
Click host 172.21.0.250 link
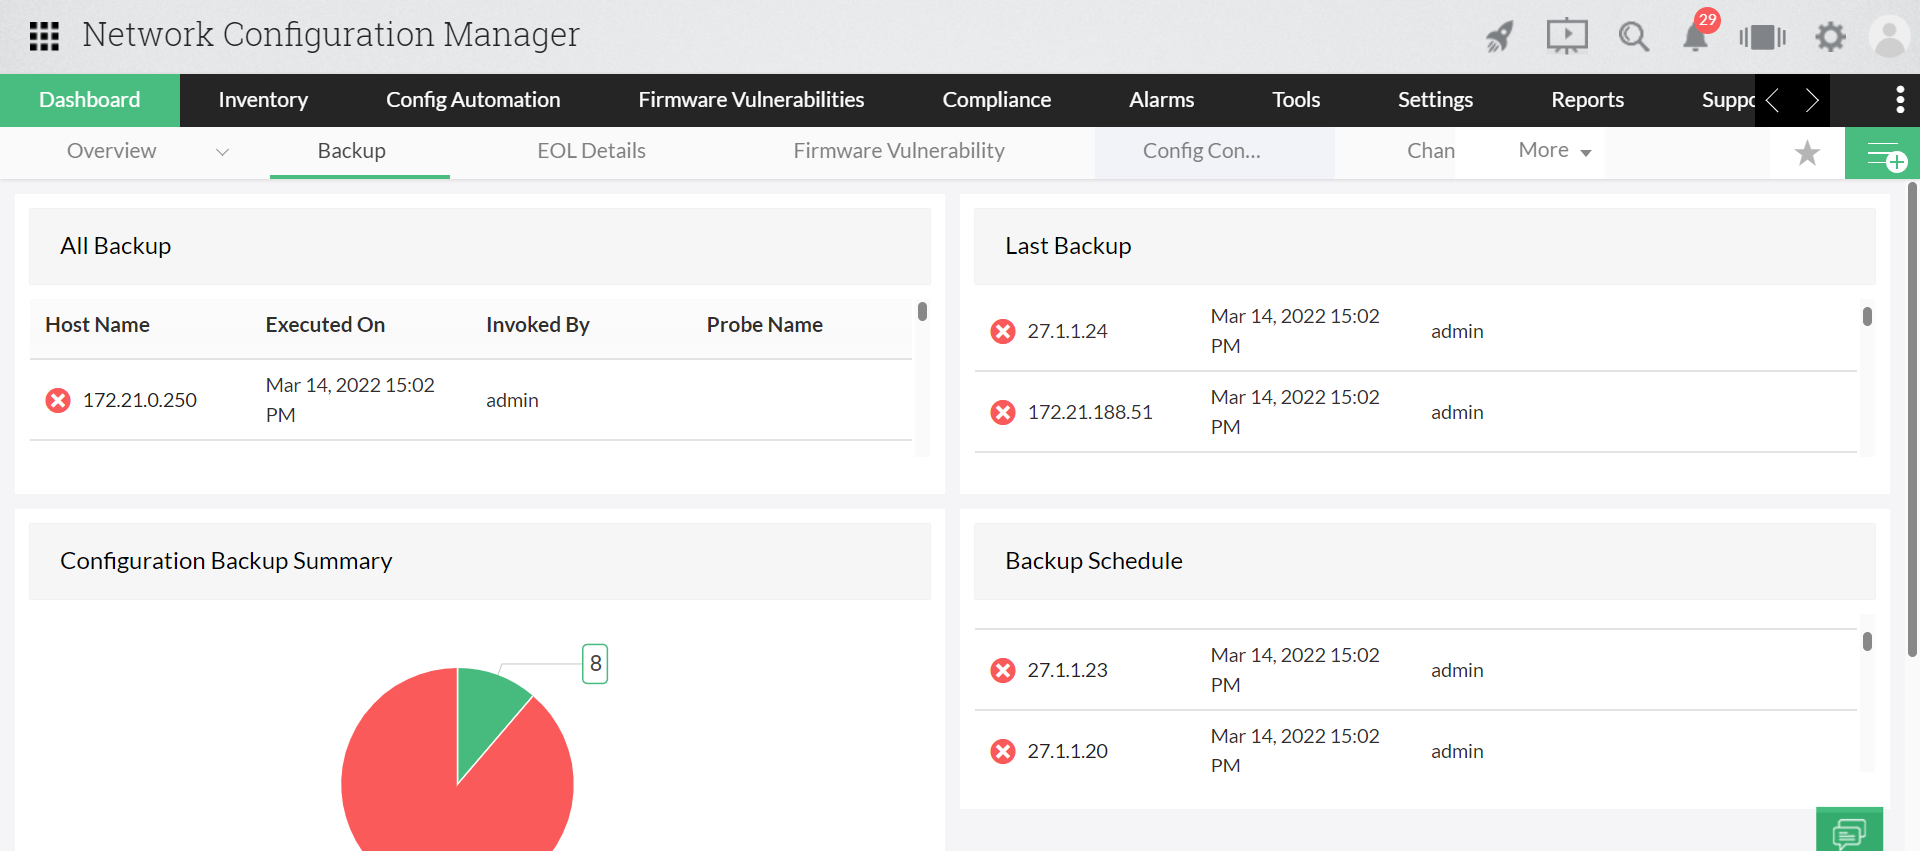(140, 400)
